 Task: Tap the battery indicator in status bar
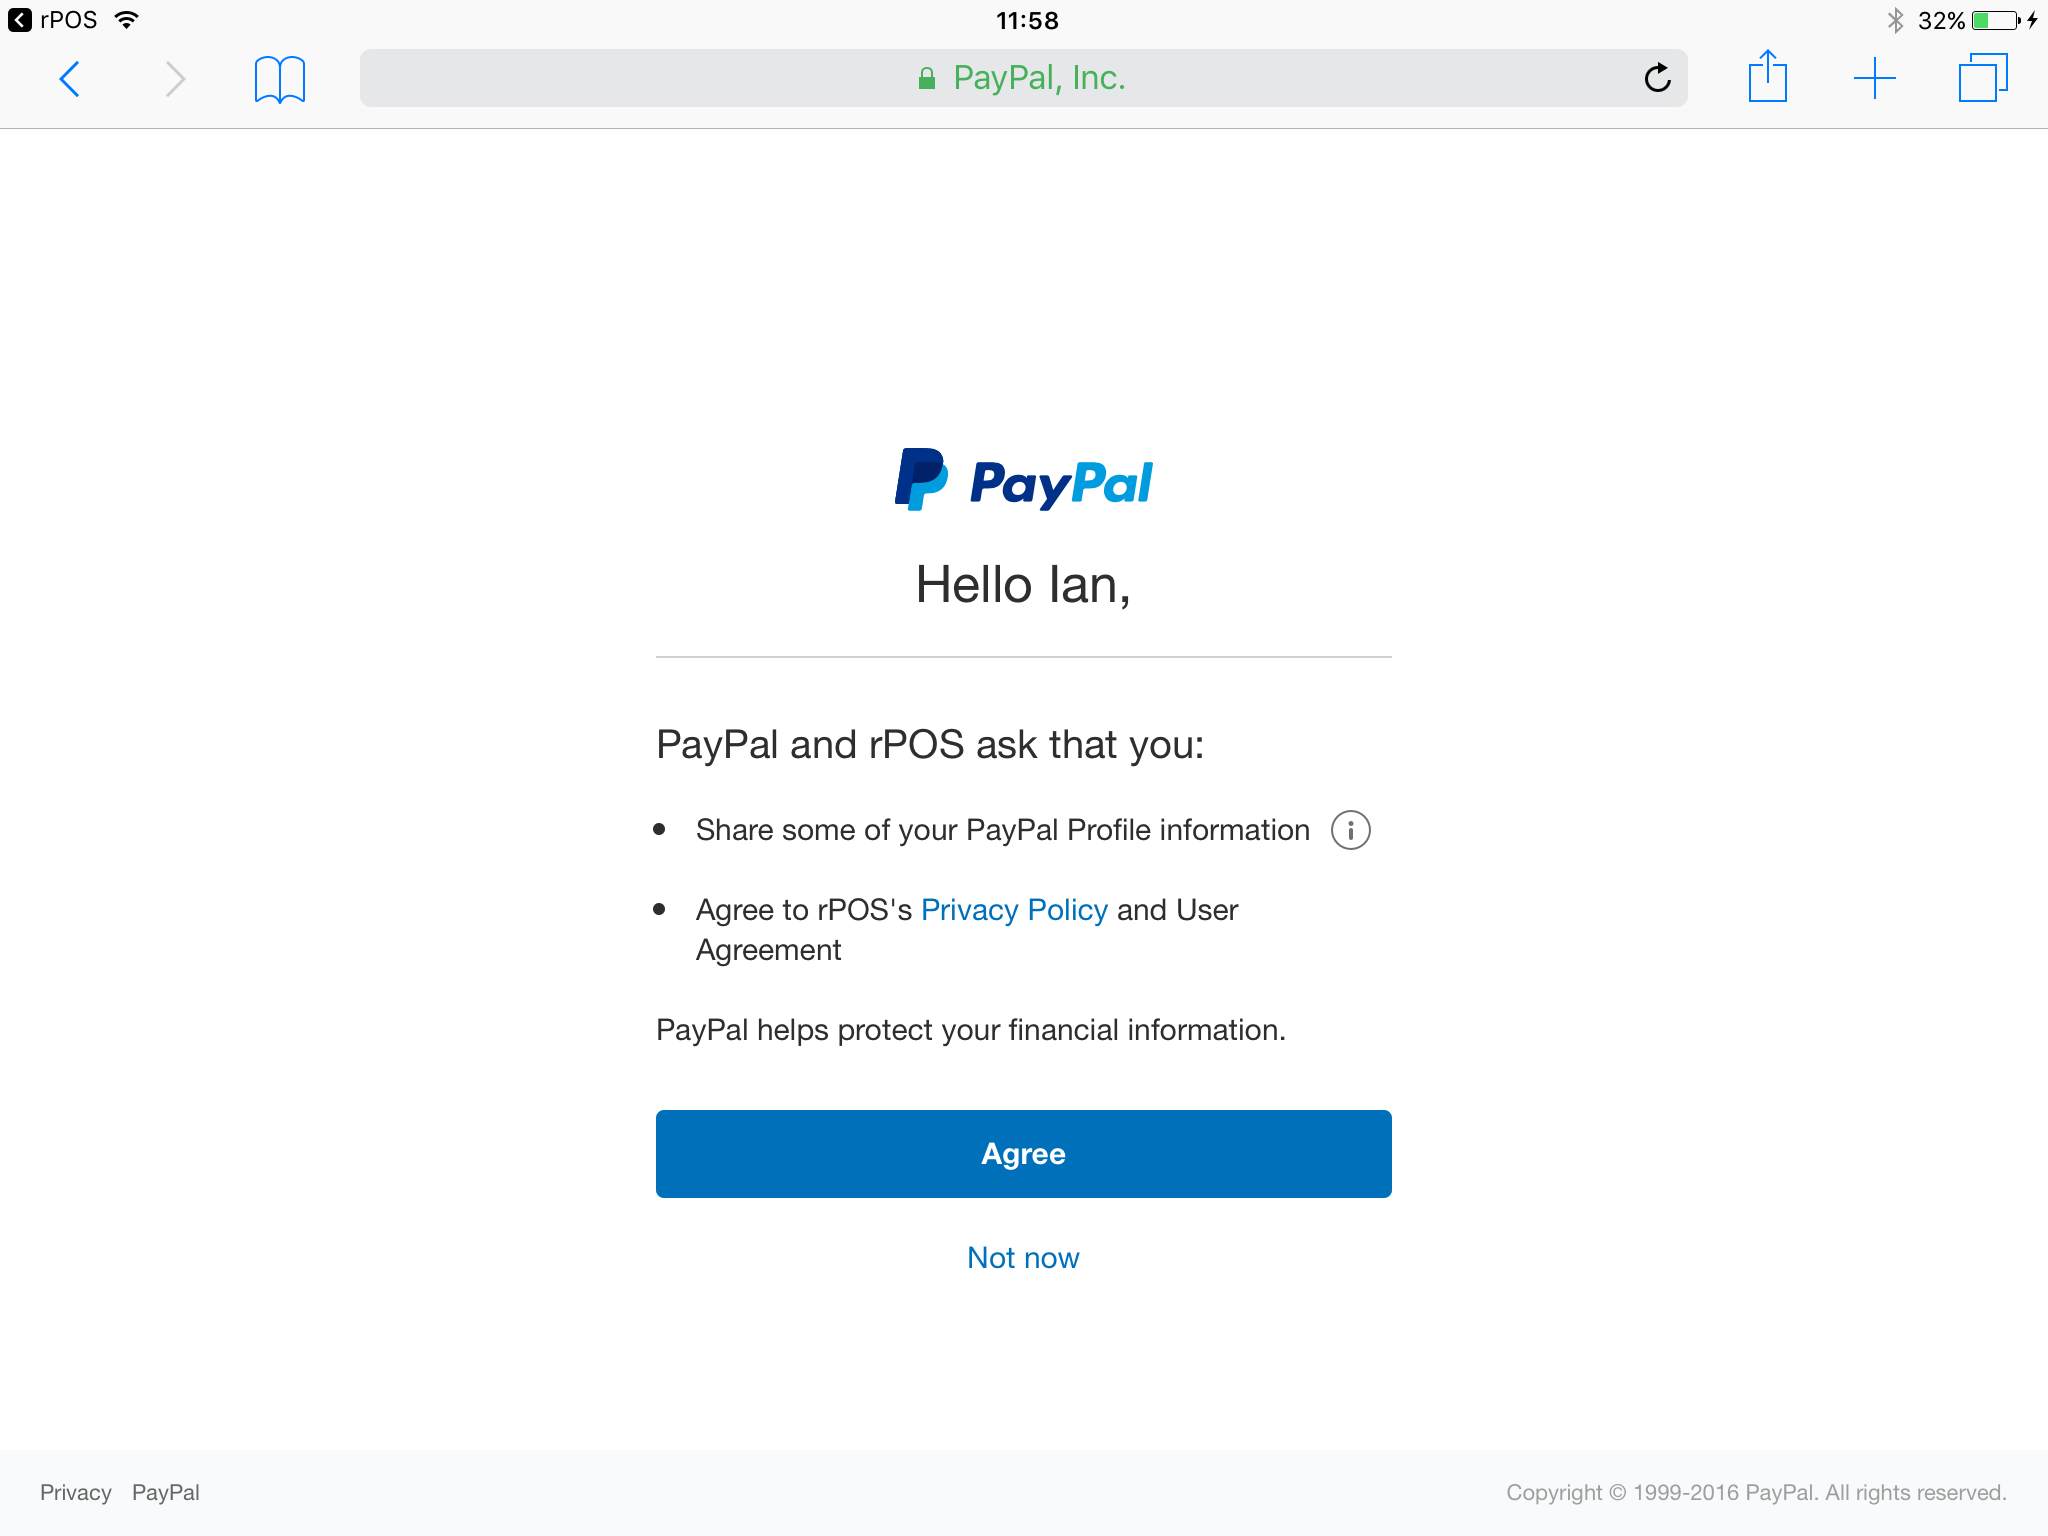[1996, 20]
